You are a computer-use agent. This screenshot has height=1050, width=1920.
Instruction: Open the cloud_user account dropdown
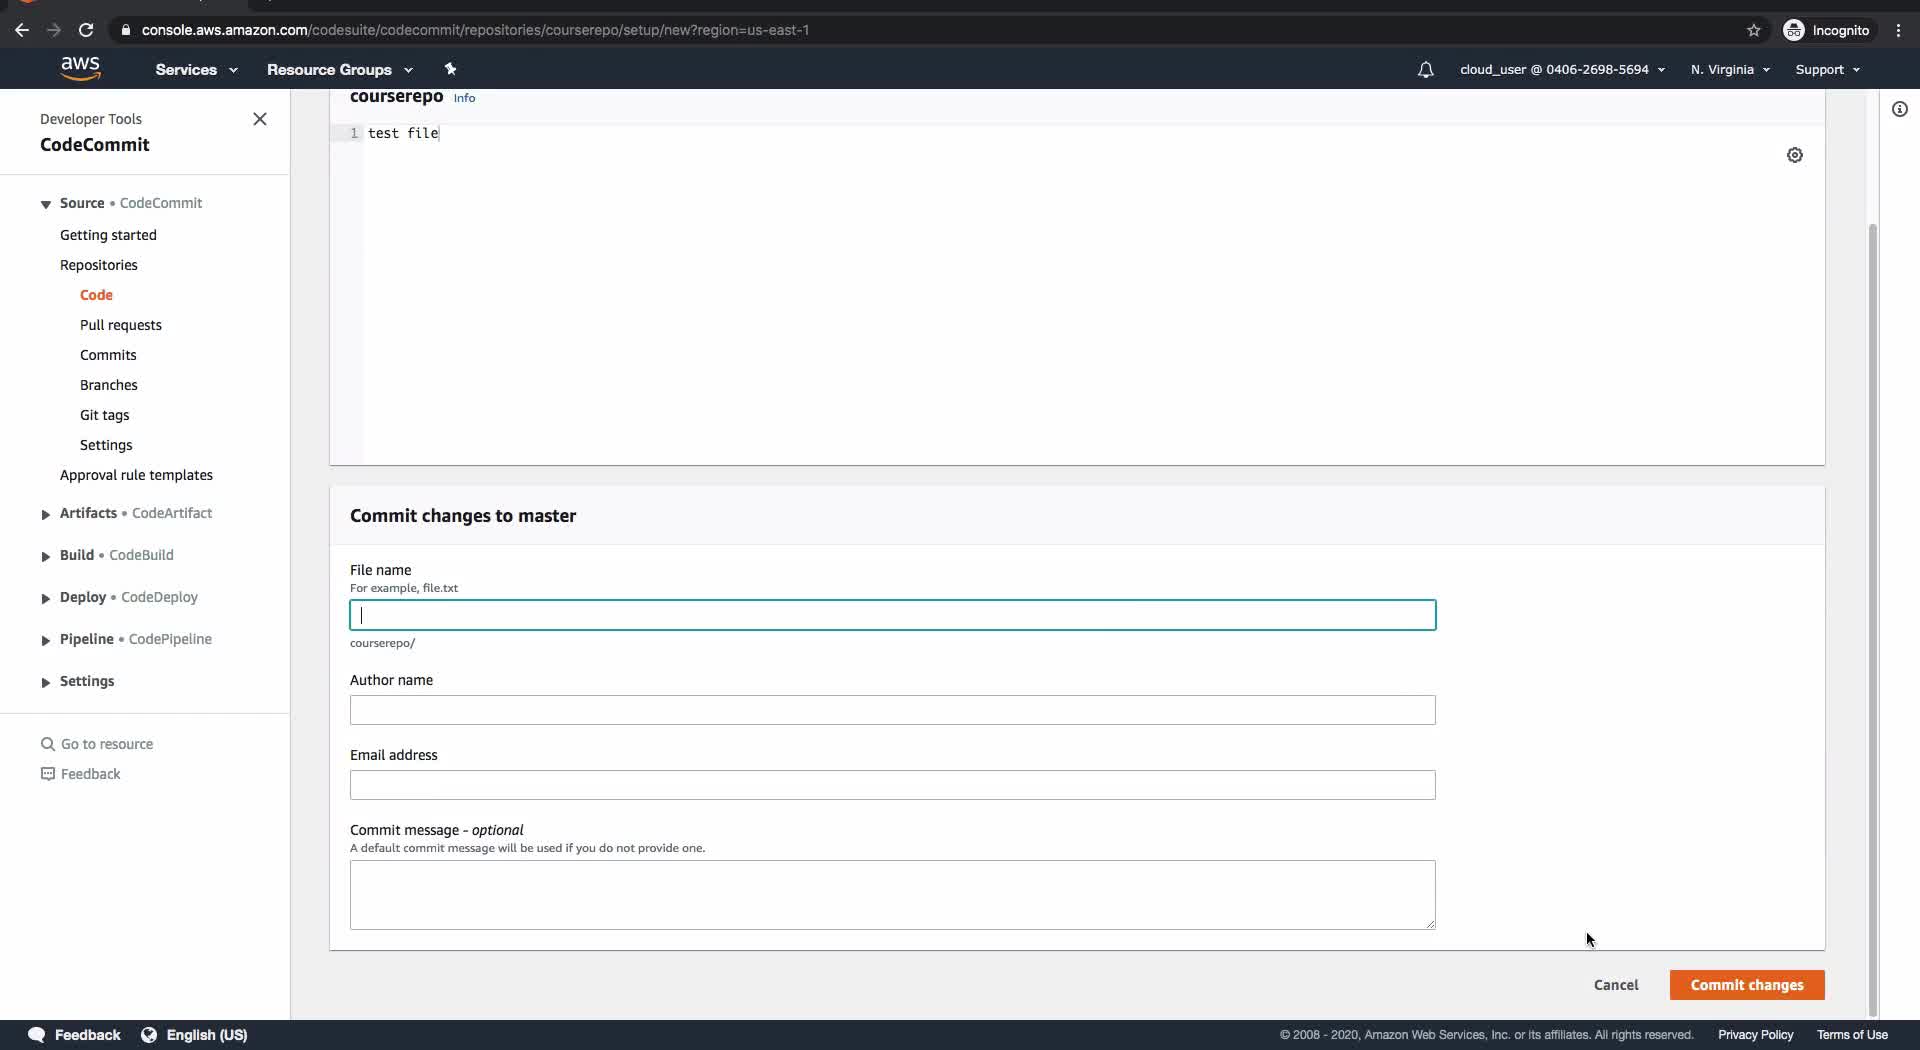1562,69
